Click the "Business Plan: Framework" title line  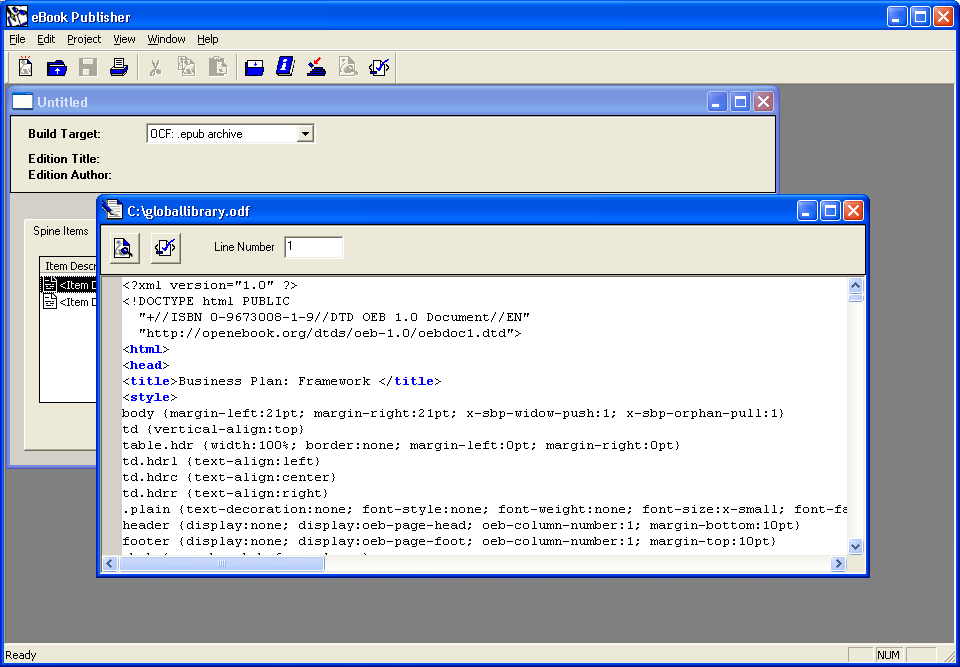click(282, 381)
